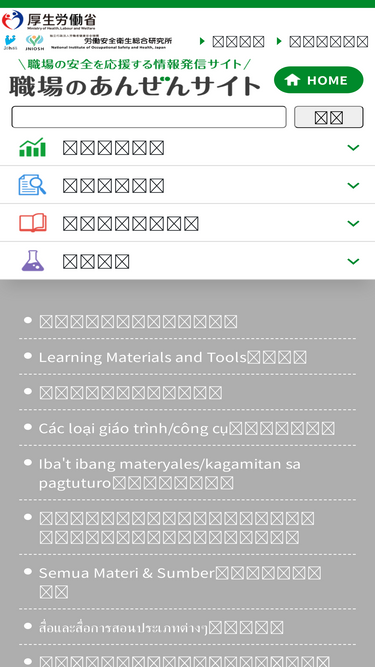Click the green HOME button

(x=318, y=80)
